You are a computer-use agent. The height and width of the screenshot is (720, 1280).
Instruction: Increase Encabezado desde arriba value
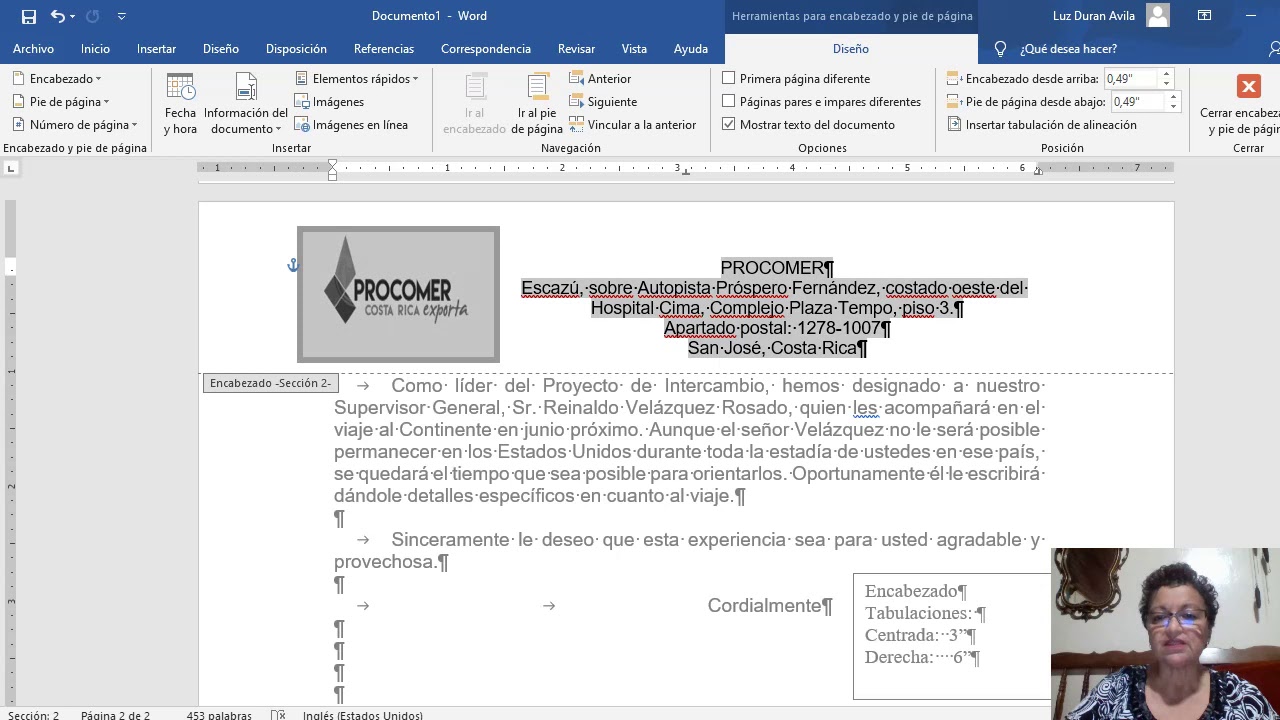tap(1166, 74)
